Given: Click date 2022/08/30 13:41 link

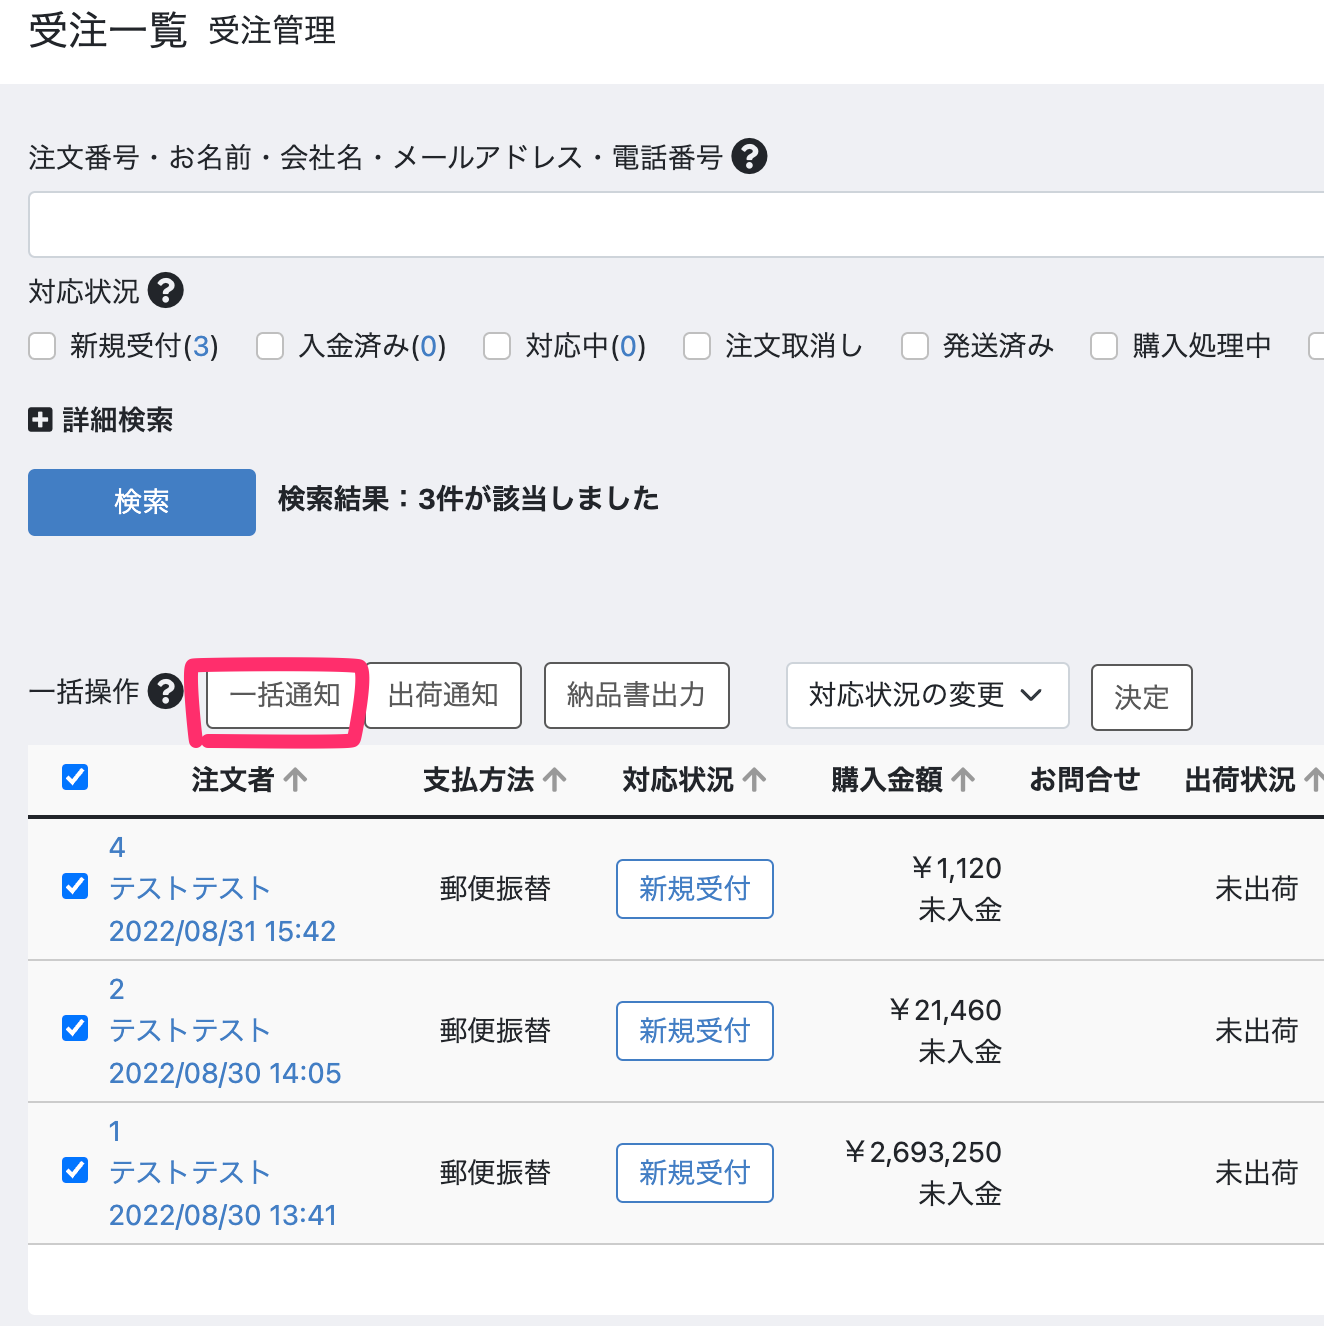Looking at the screenshot, I should pyautogui.click(x=223, y=1215).
